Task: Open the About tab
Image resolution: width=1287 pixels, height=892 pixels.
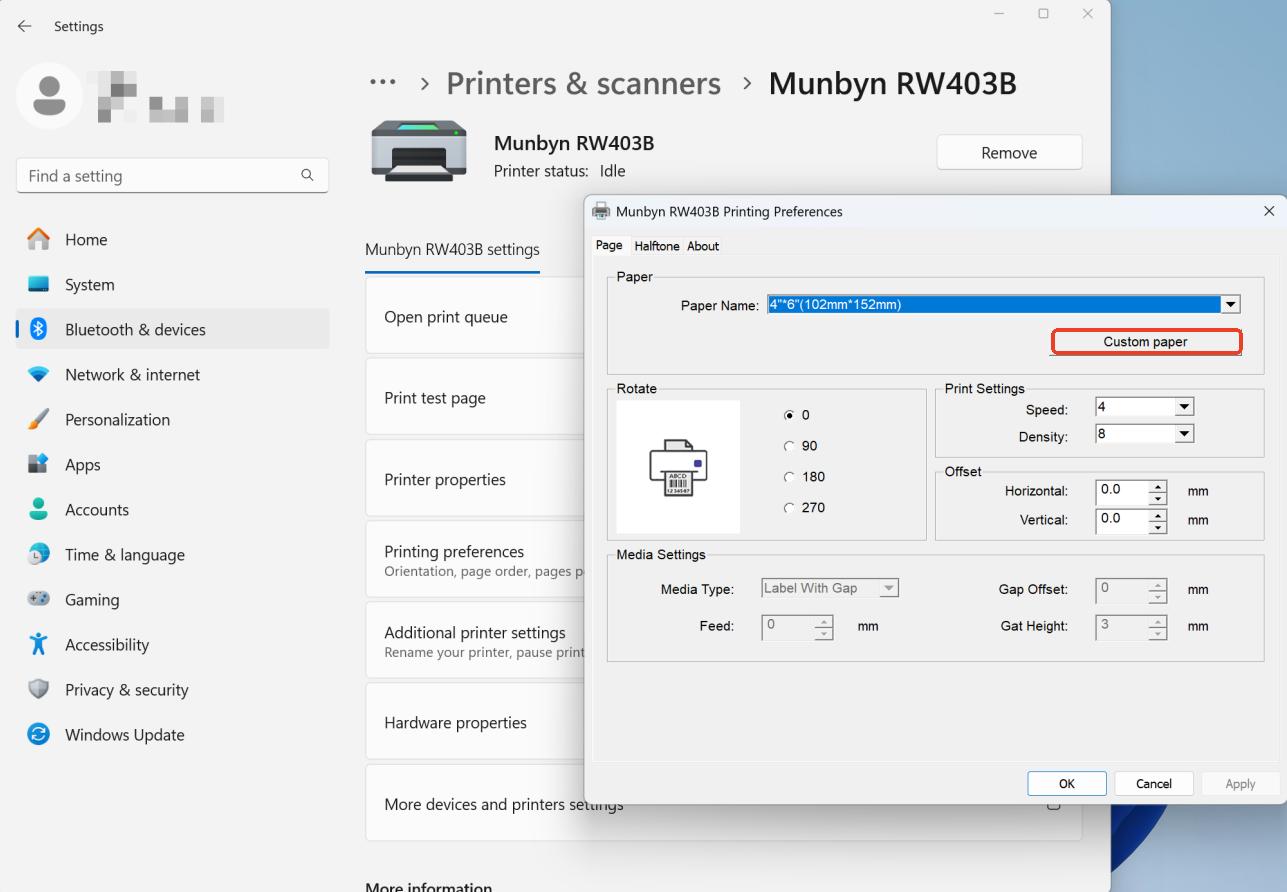Action: [703, 245]
